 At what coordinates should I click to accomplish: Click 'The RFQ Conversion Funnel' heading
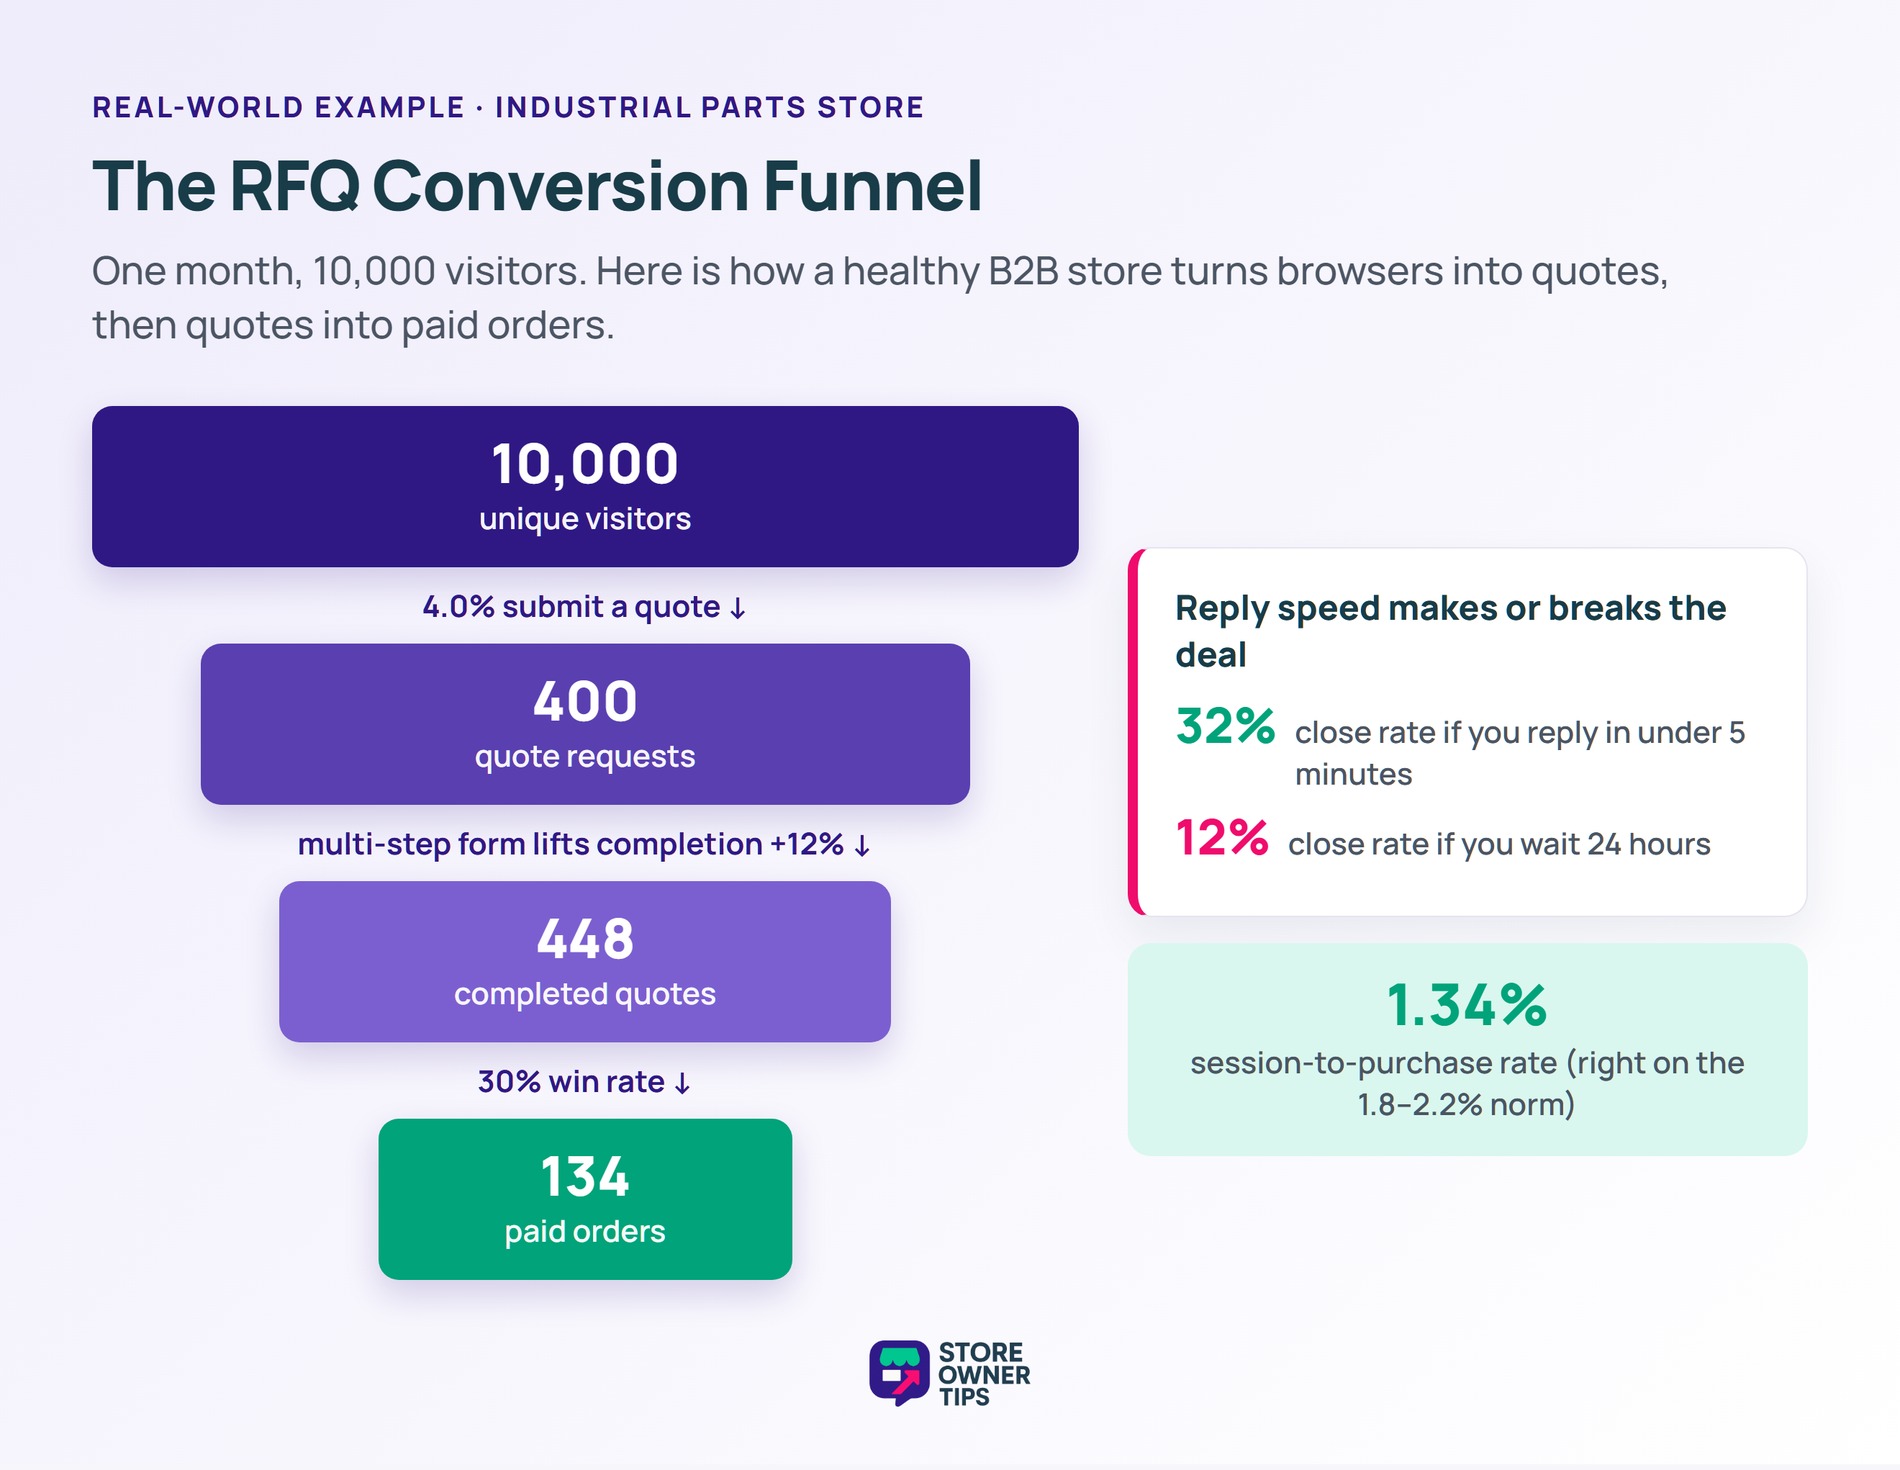point(537,186)
